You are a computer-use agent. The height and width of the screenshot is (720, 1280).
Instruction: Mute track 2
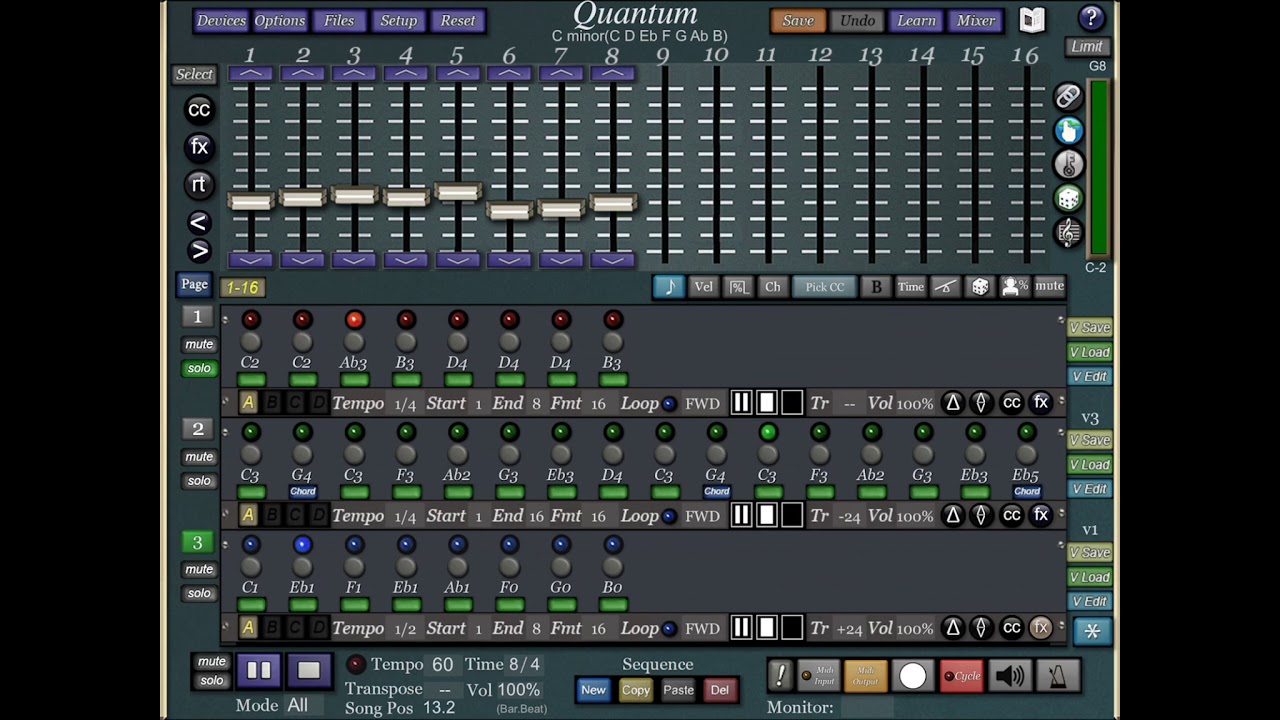(x=199, y=457)
